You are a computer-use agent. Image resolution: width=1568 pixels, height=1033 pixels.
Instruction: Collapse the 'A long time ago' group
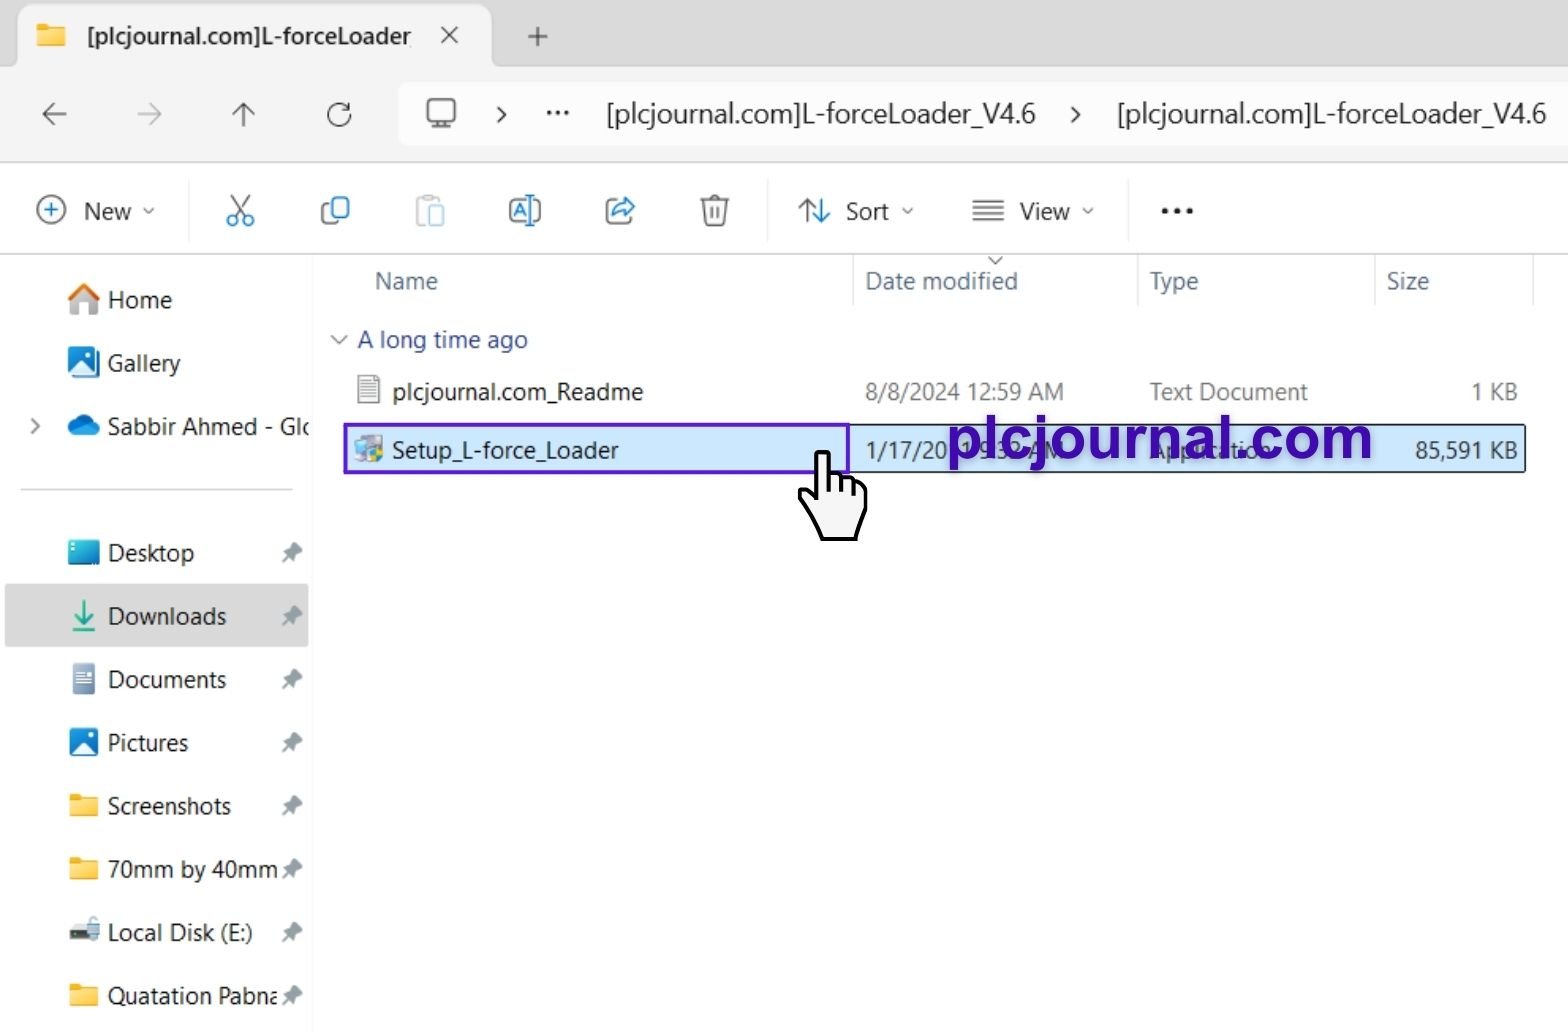coord(339,340)
